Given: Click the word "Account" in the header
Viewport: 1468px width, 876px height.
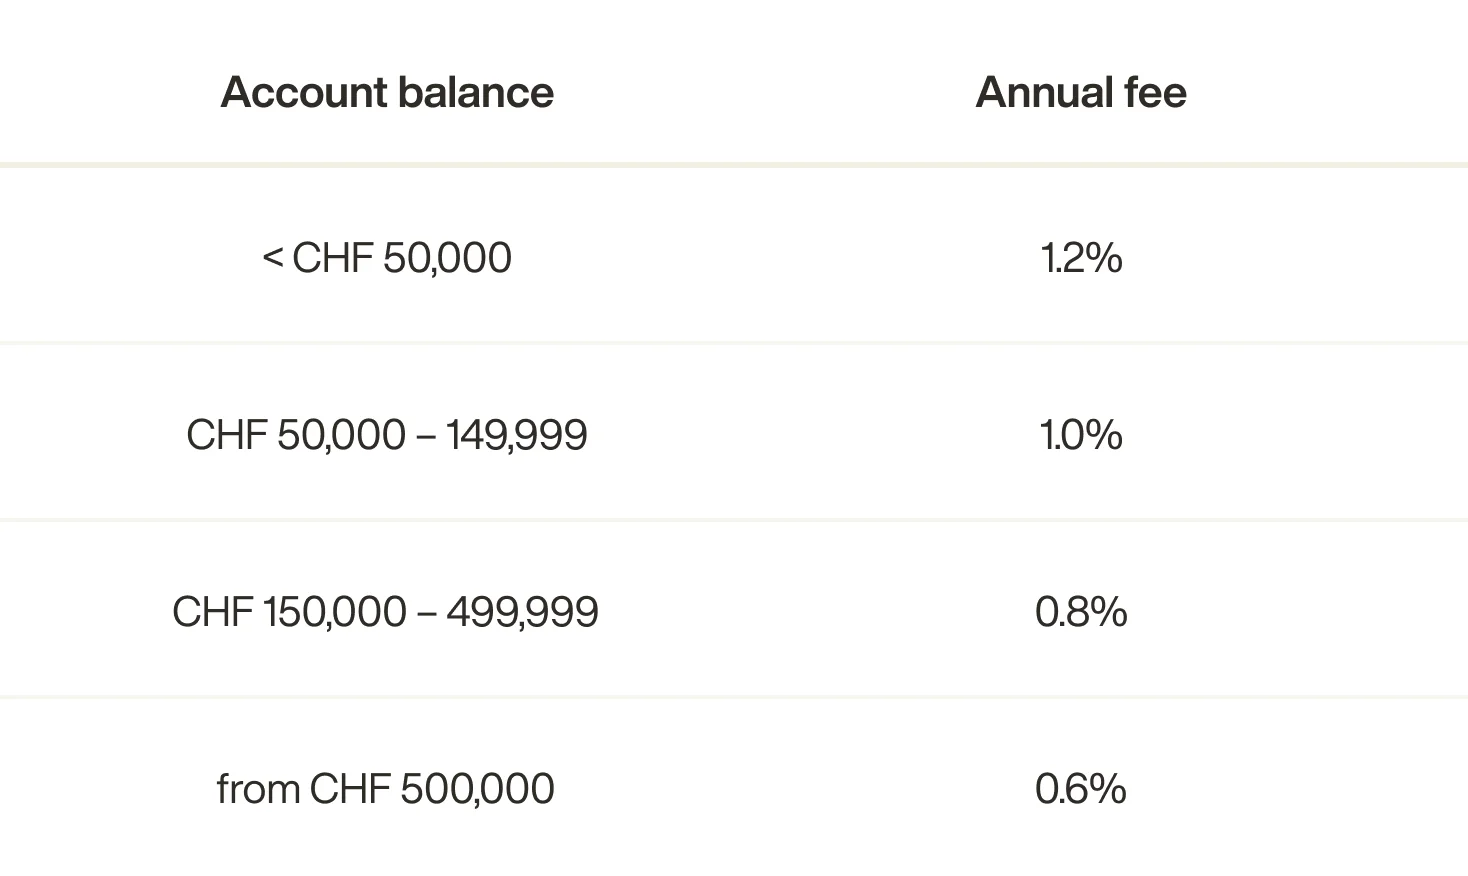Looking at the screenshot, I should [x=304, y=92].
